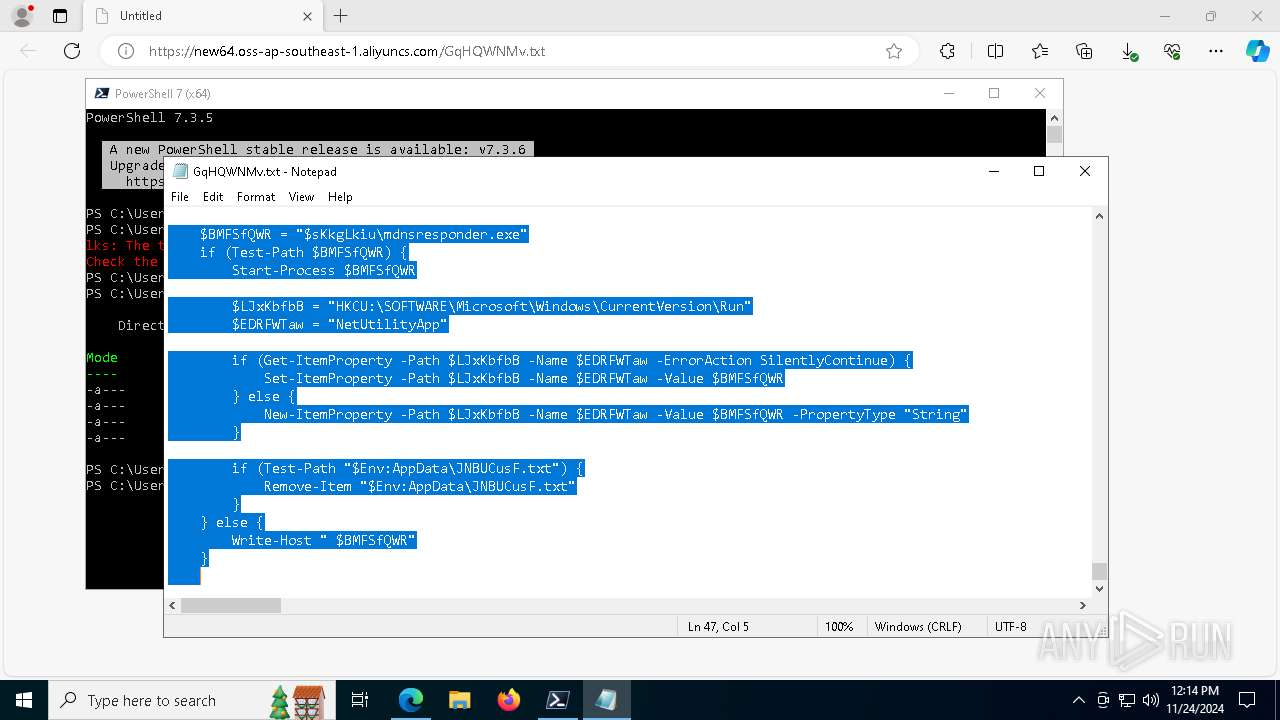The width and height of the screenshot is (1280, 720).
Task: Click the 'Write-Host' line in Notepad
Action: coord(324,540)
